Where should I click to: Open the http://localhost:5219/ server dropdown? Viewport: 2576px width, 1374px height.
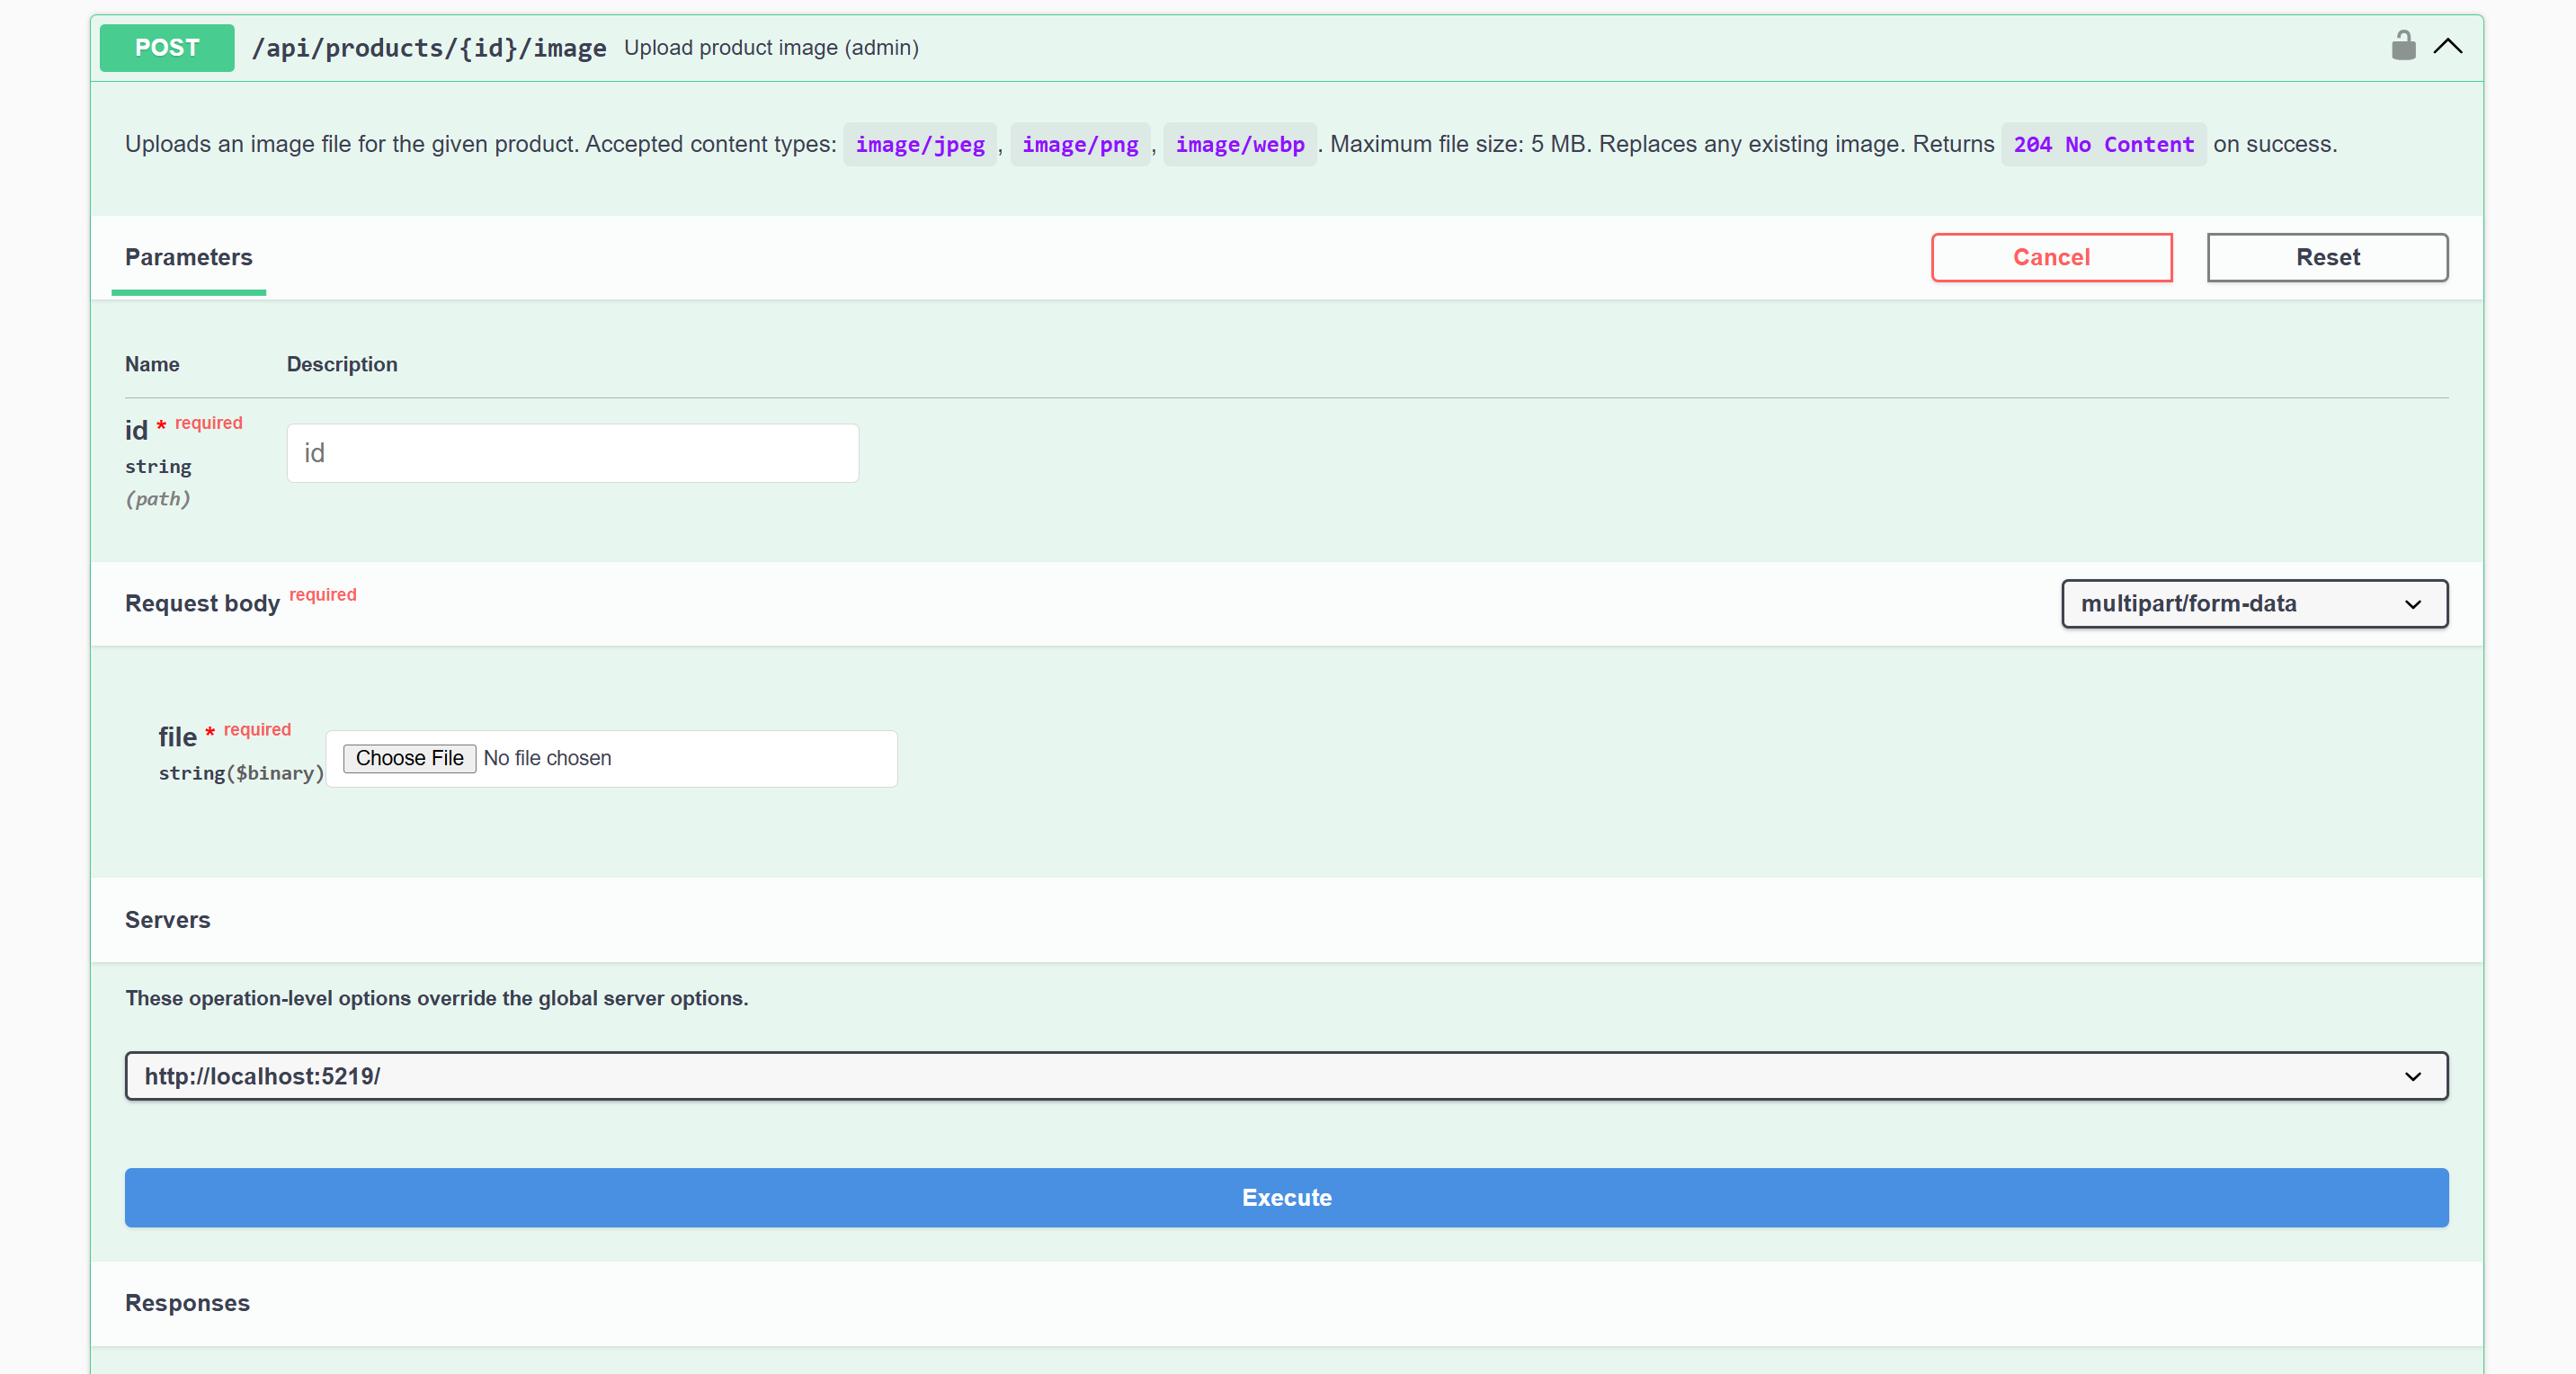click(1286, 1076)
